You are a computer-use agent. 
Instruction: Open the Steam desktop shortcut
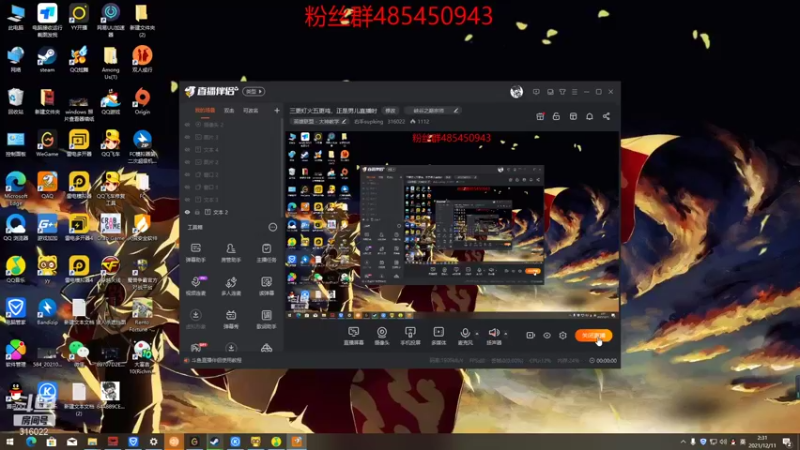[47, 60]
